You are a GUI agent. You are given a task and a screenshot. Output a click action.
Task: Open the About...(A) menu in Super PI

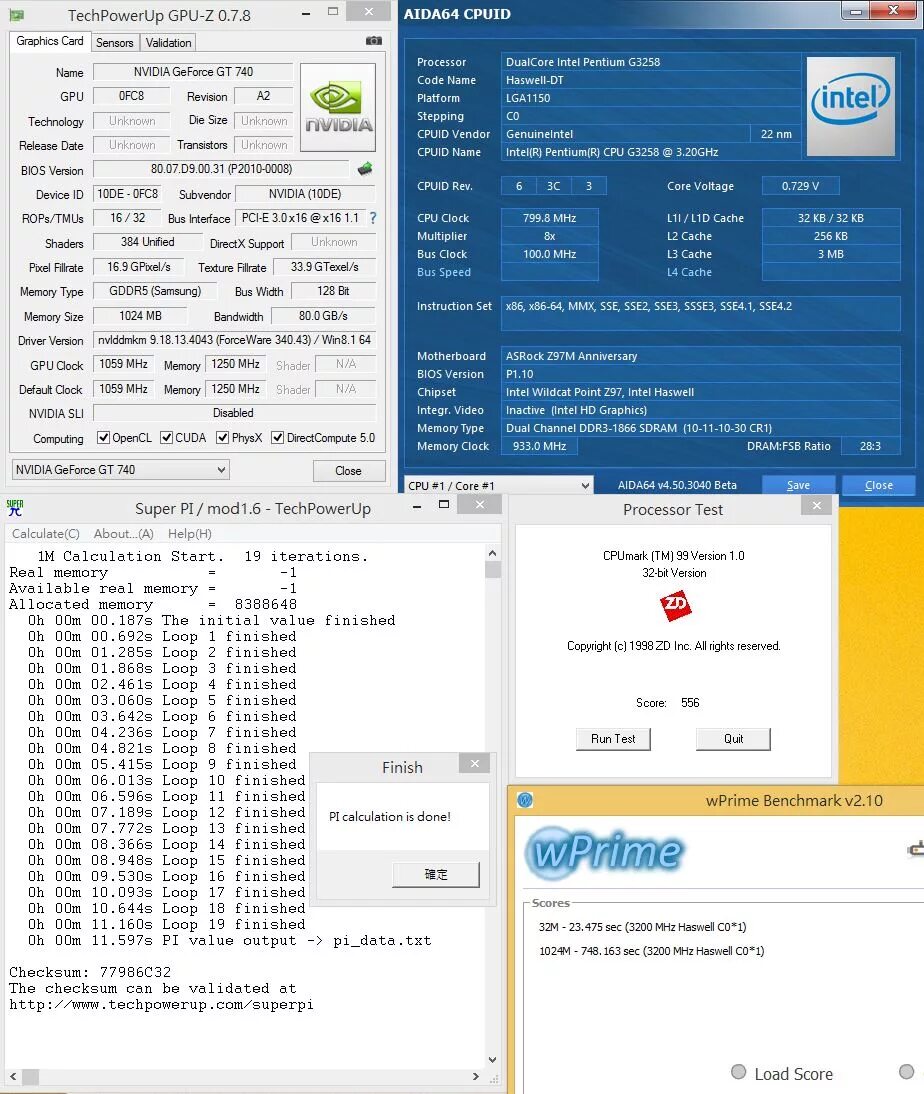click(x=124, y=534)
